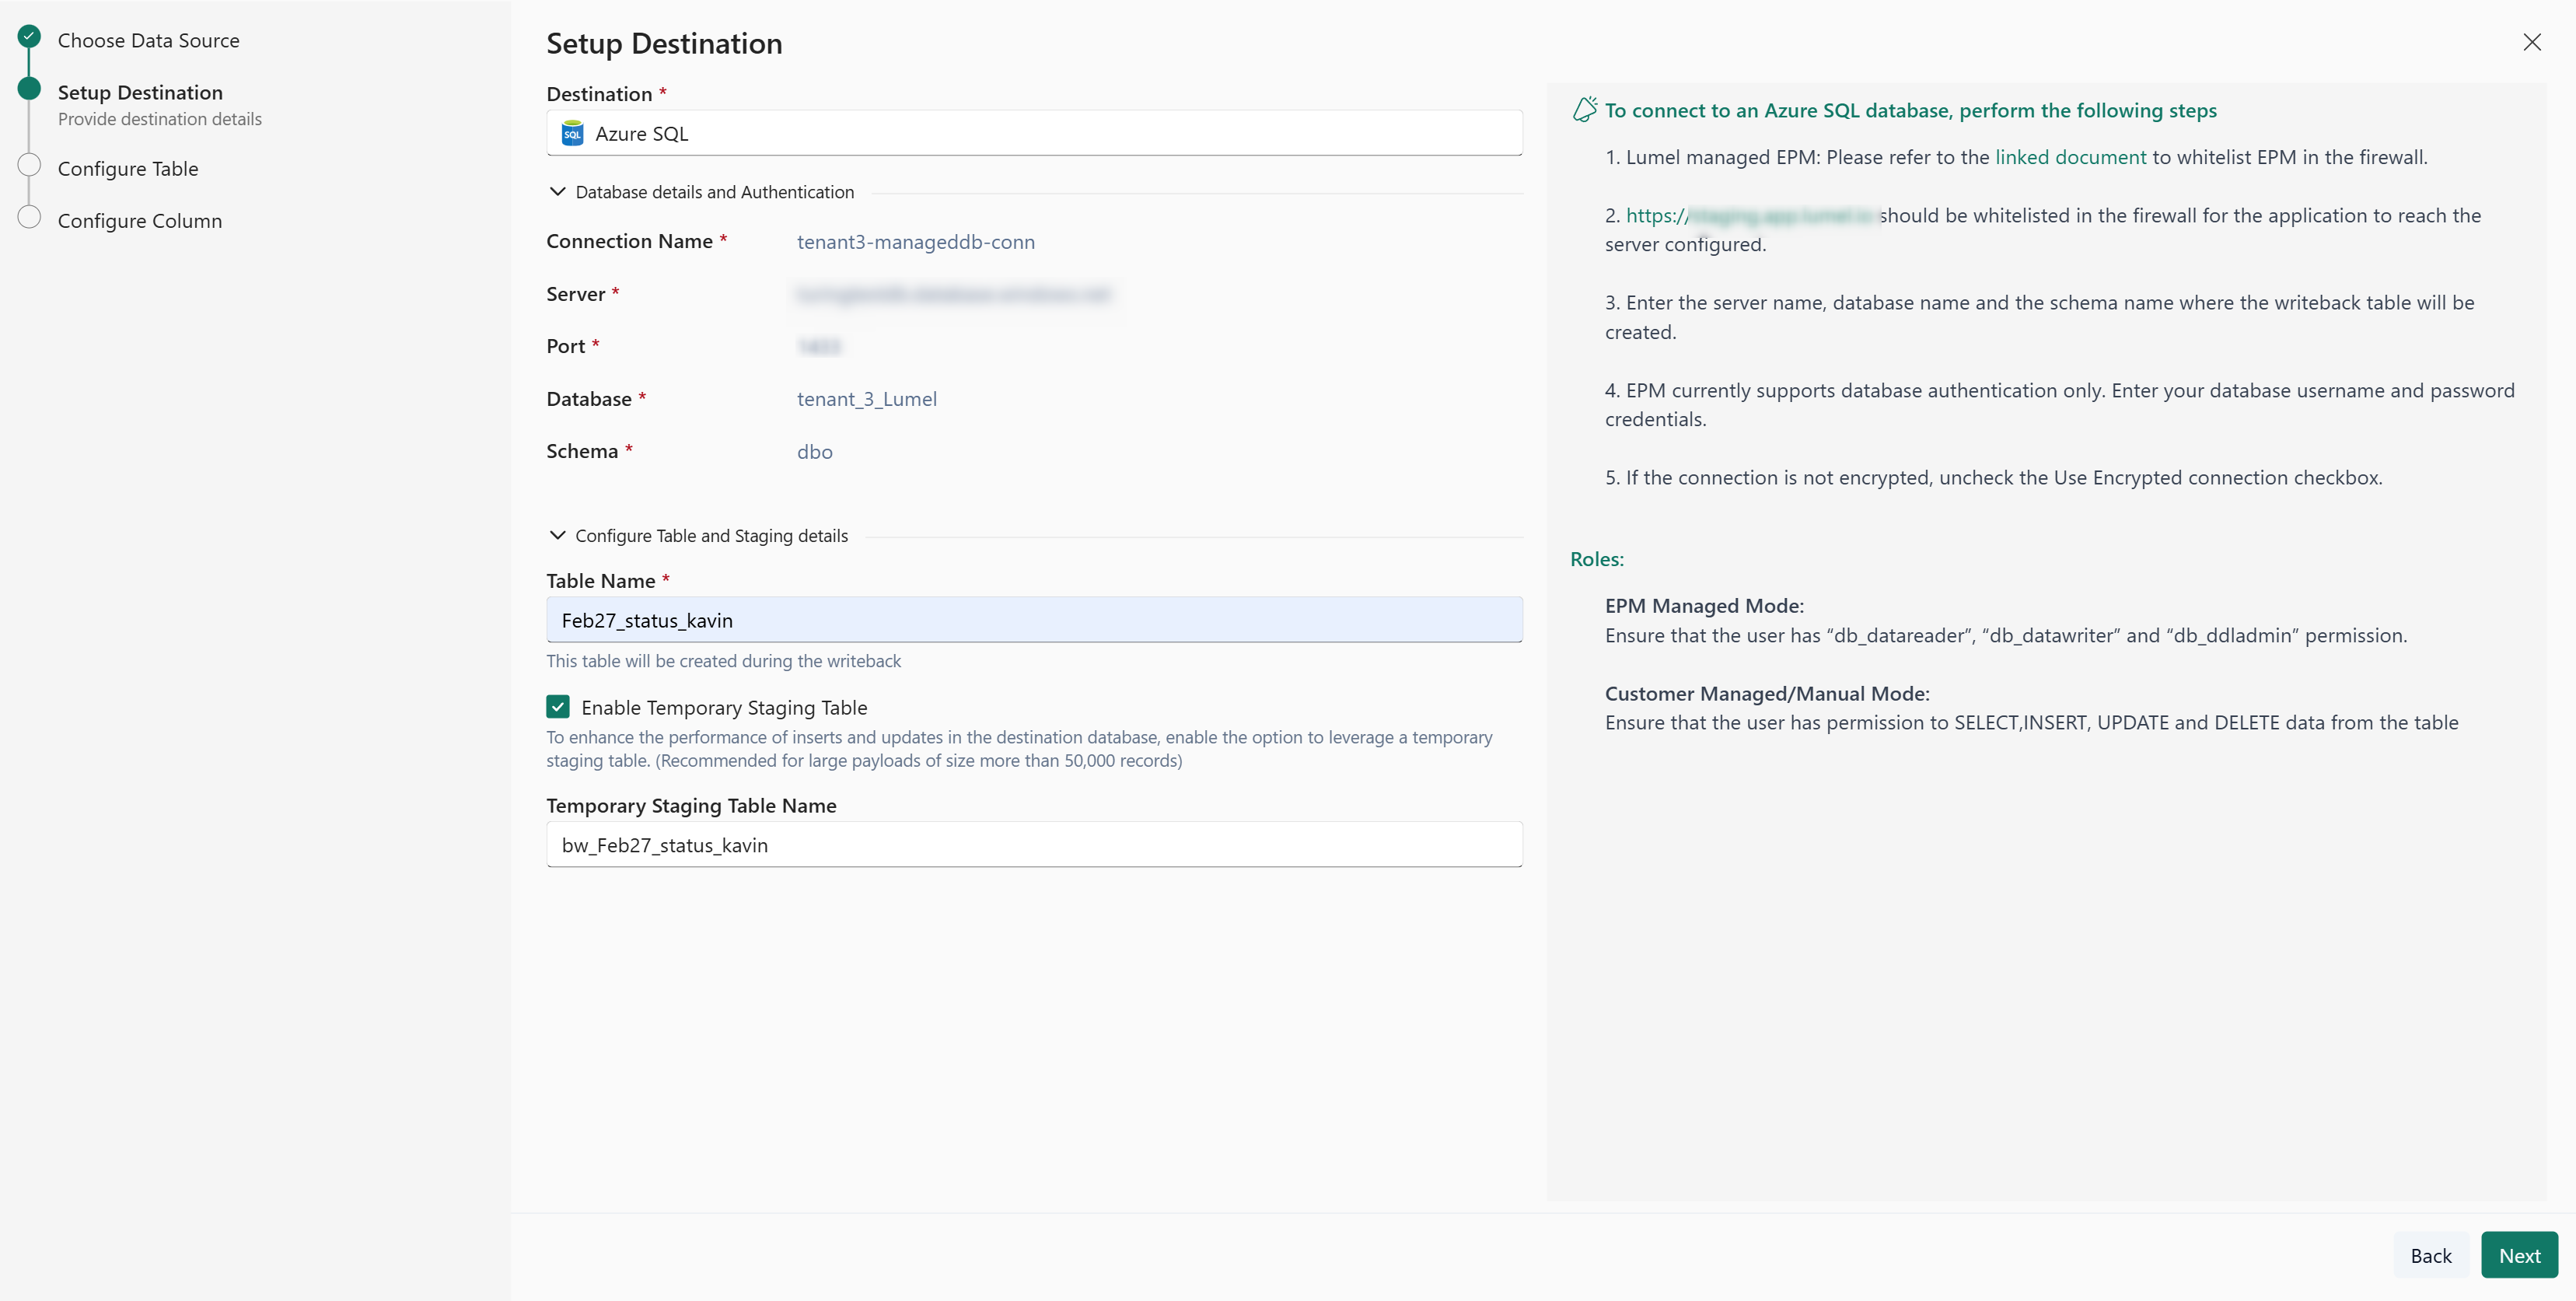Click the Azure SQL database icon
The image size is (2576, 1301).
click(x=572, y=133)
